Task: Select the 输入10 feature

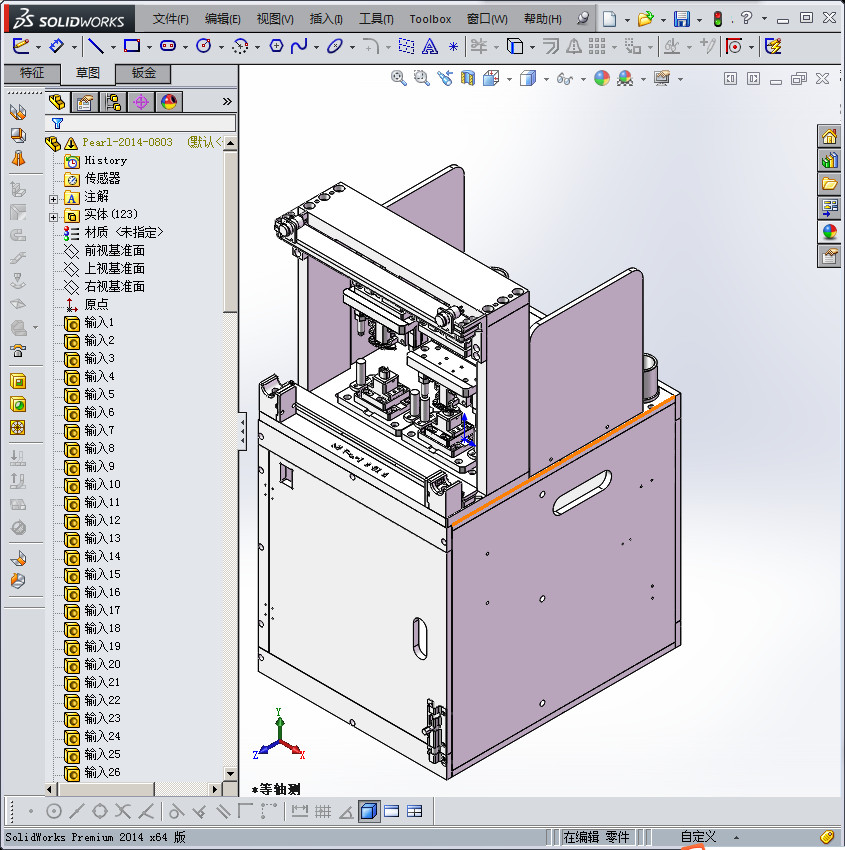Action: (102, 484)
